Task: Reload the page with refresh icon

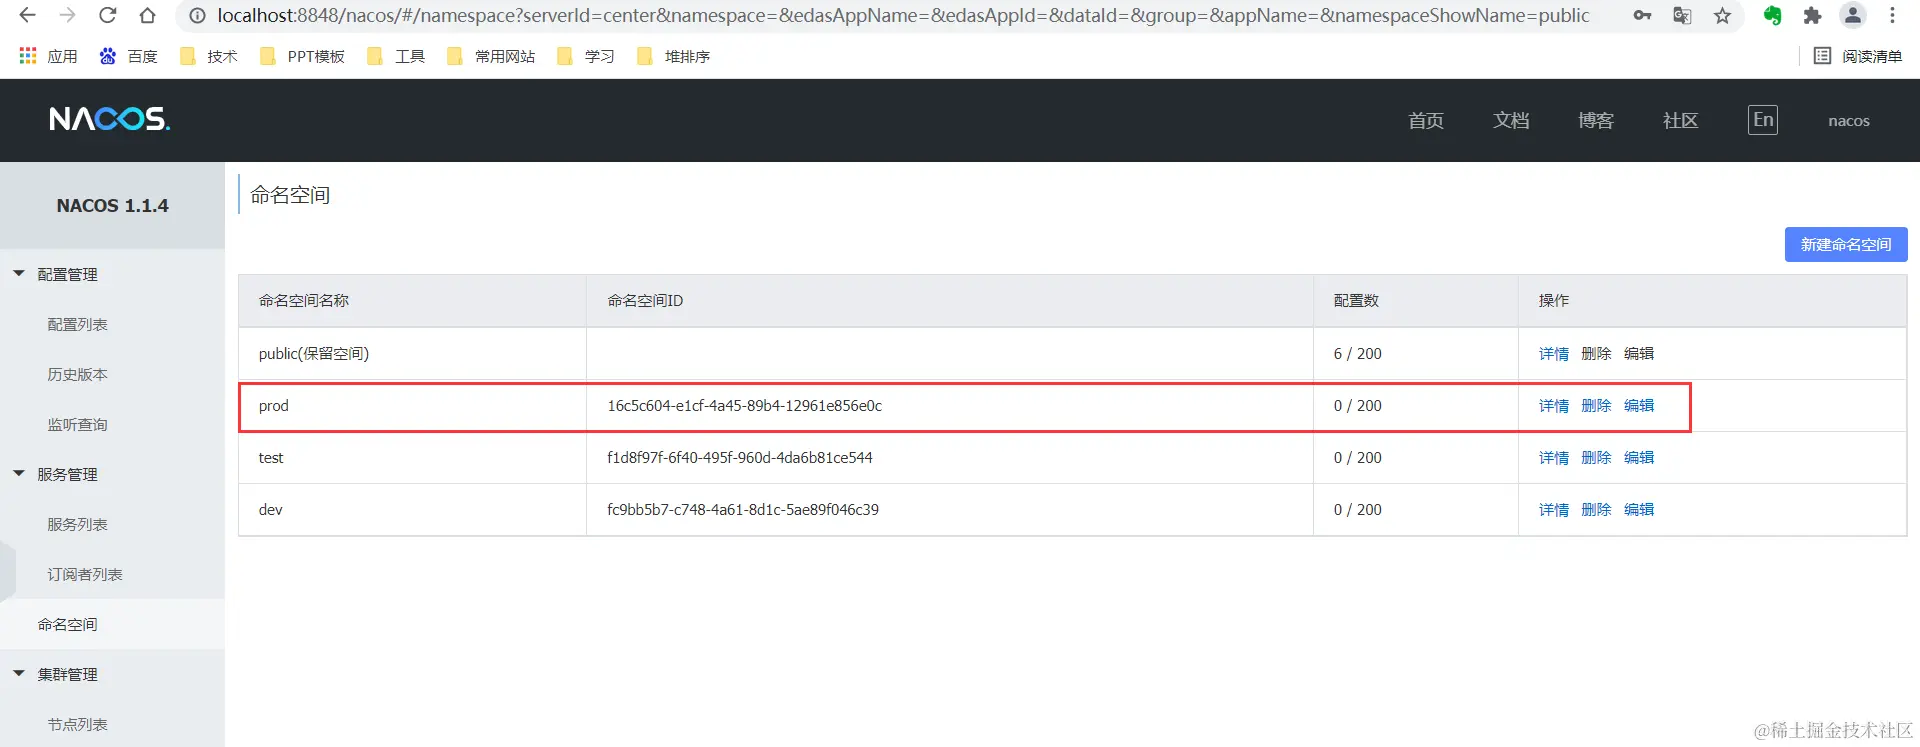Action: tap(107, 15)
